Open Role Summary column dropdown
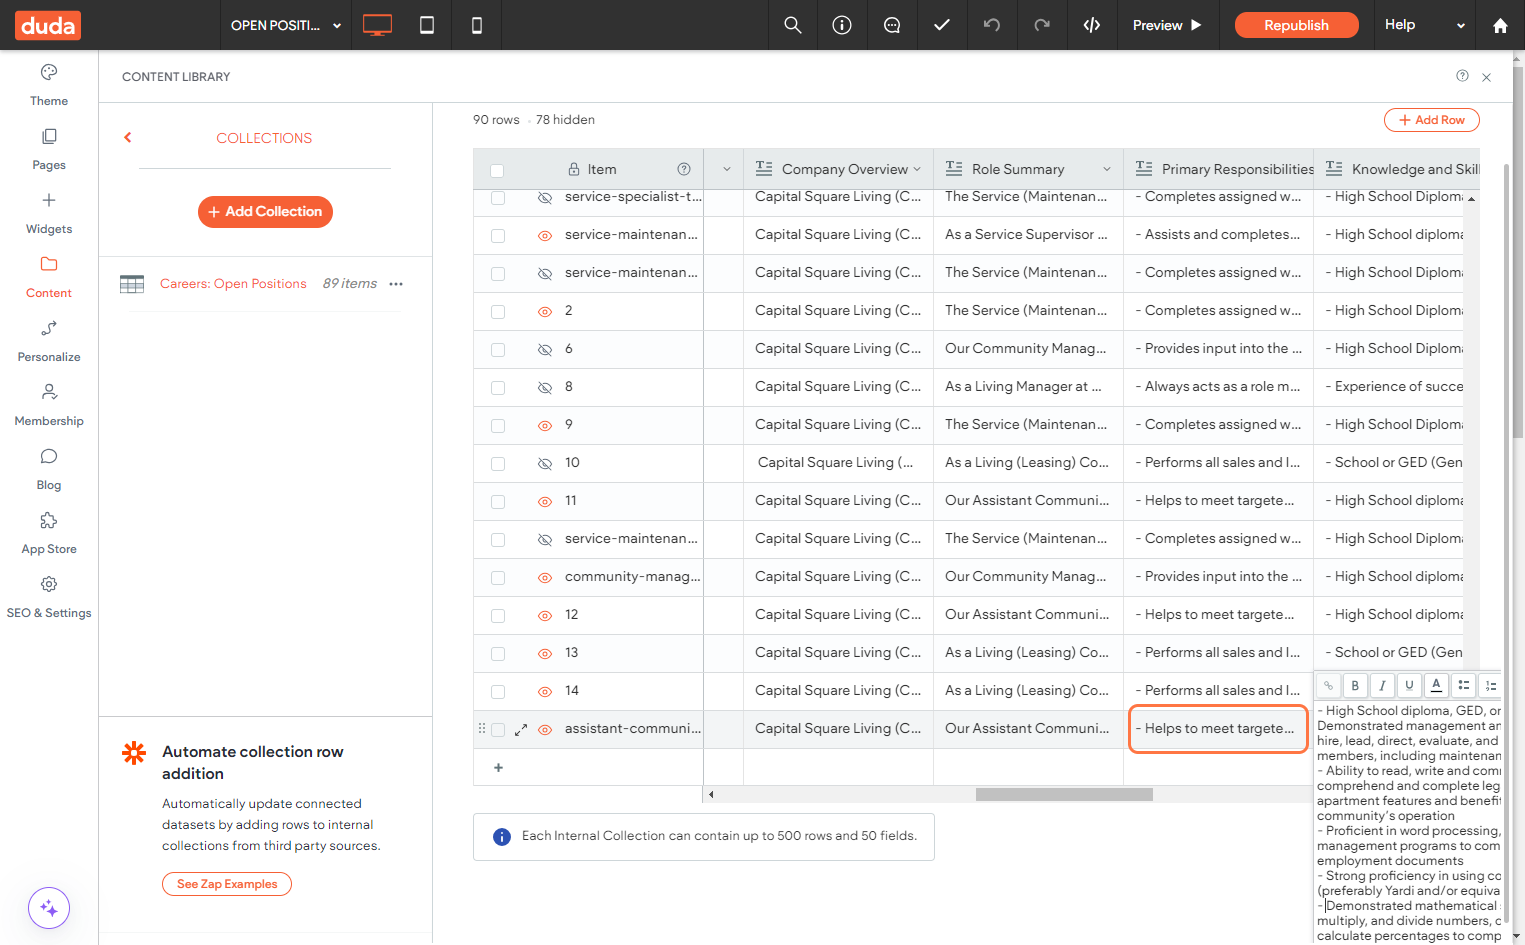1525x945 pixels. [x=1107, y=169]
